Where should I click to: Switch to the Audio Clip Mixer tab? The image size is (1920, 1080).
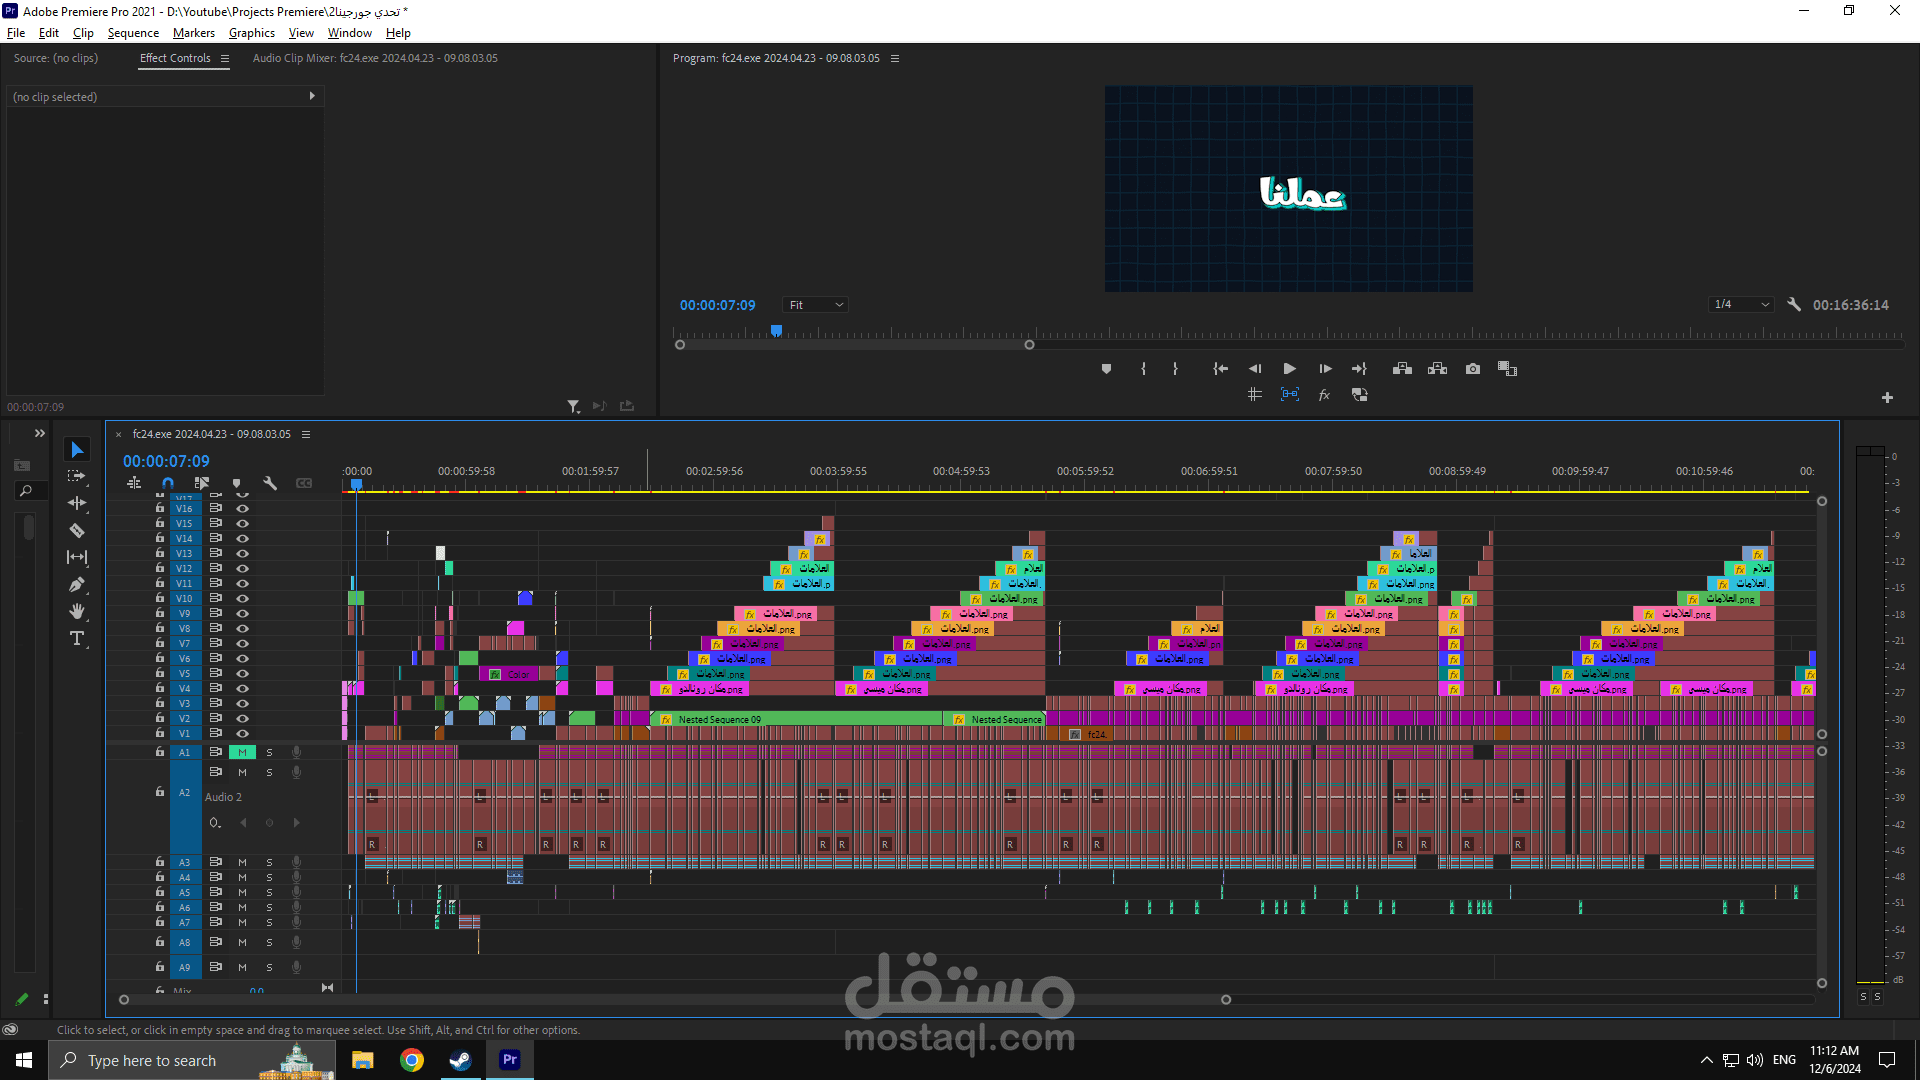[375, 58]
